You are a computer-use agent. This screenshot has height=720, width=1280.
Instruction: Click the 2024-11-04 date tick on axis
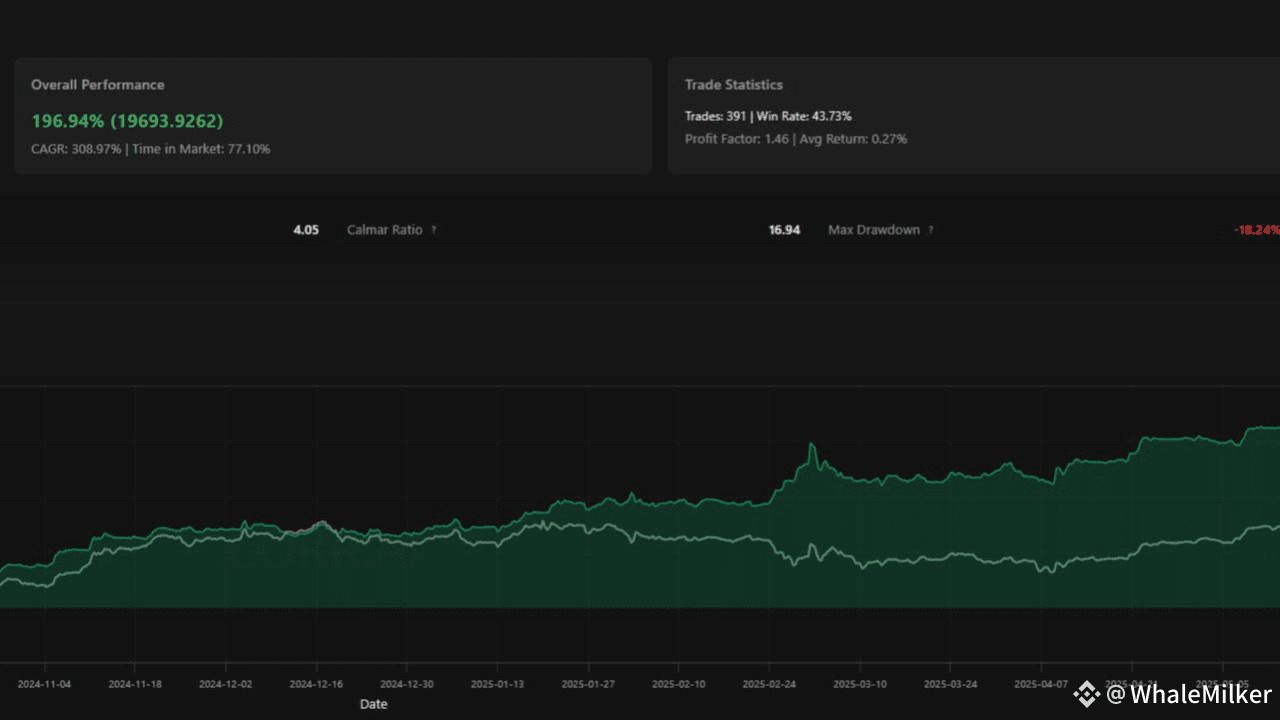tap(45, 684)
